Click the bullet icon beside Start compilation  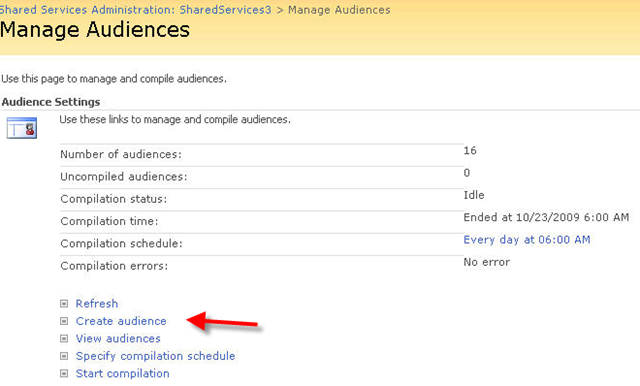click(x=64, y=373)
